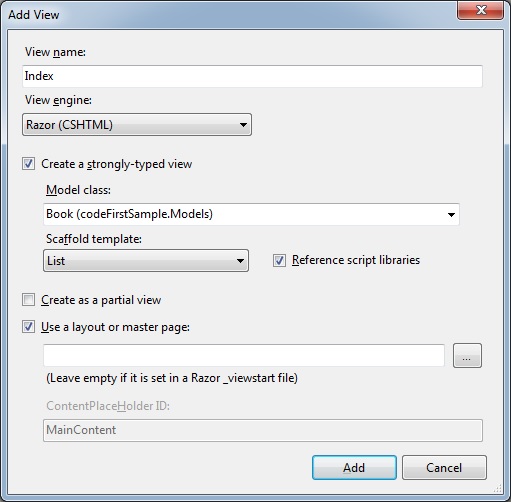Enable Create as a partial view
The image size is (511, 502).
pos(28,300)
